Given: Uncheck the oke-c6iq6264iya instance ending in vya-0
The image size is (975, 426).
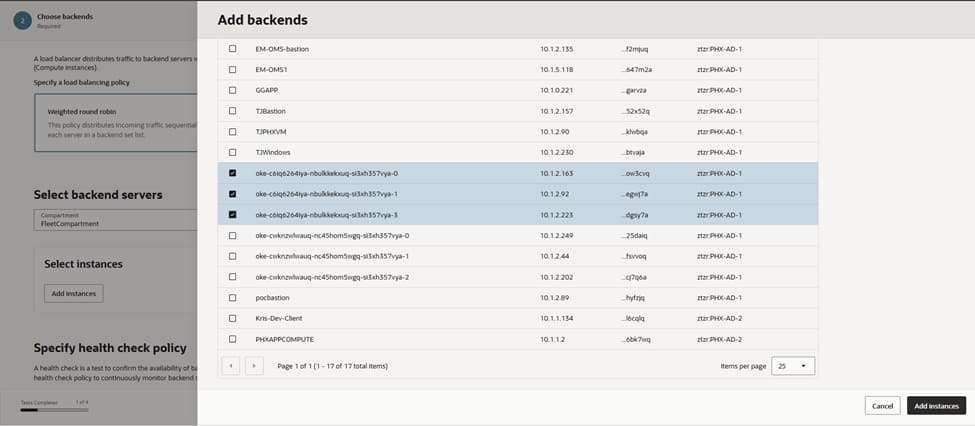Looking at the screenshot, I should coord(233,173).
